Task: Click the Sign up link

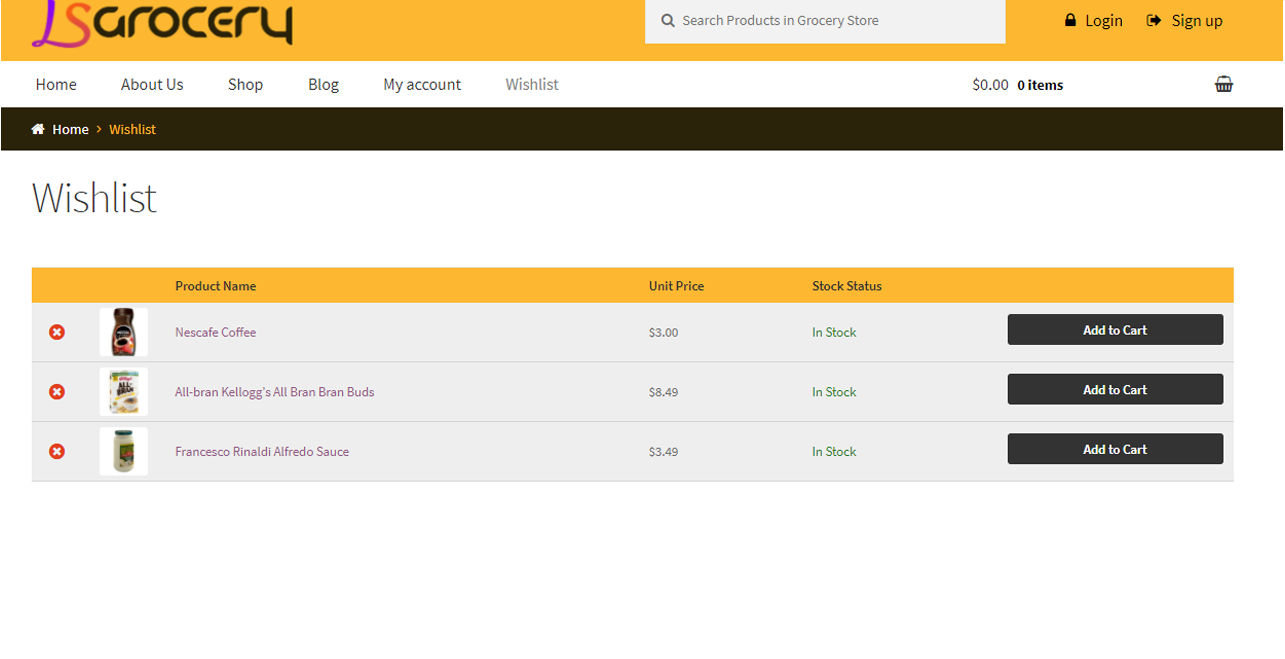Action: pos(1197,20)
